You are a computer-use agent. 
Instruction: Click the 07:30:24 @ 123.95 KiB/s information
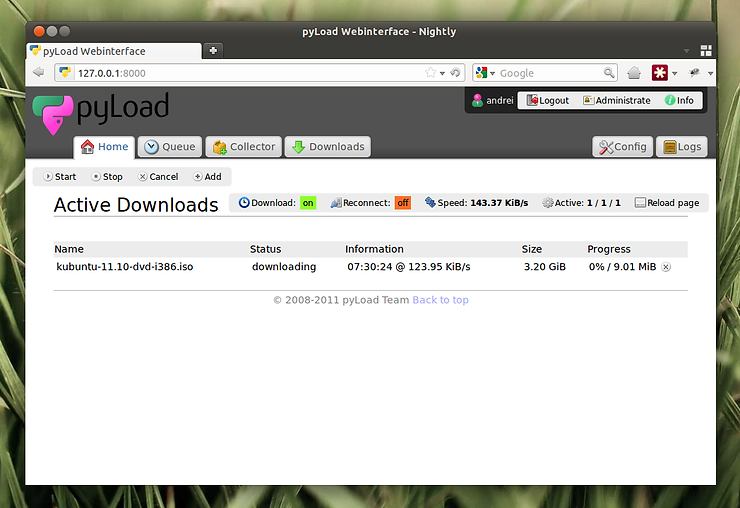pyautogui.click(x=409, y=267)
